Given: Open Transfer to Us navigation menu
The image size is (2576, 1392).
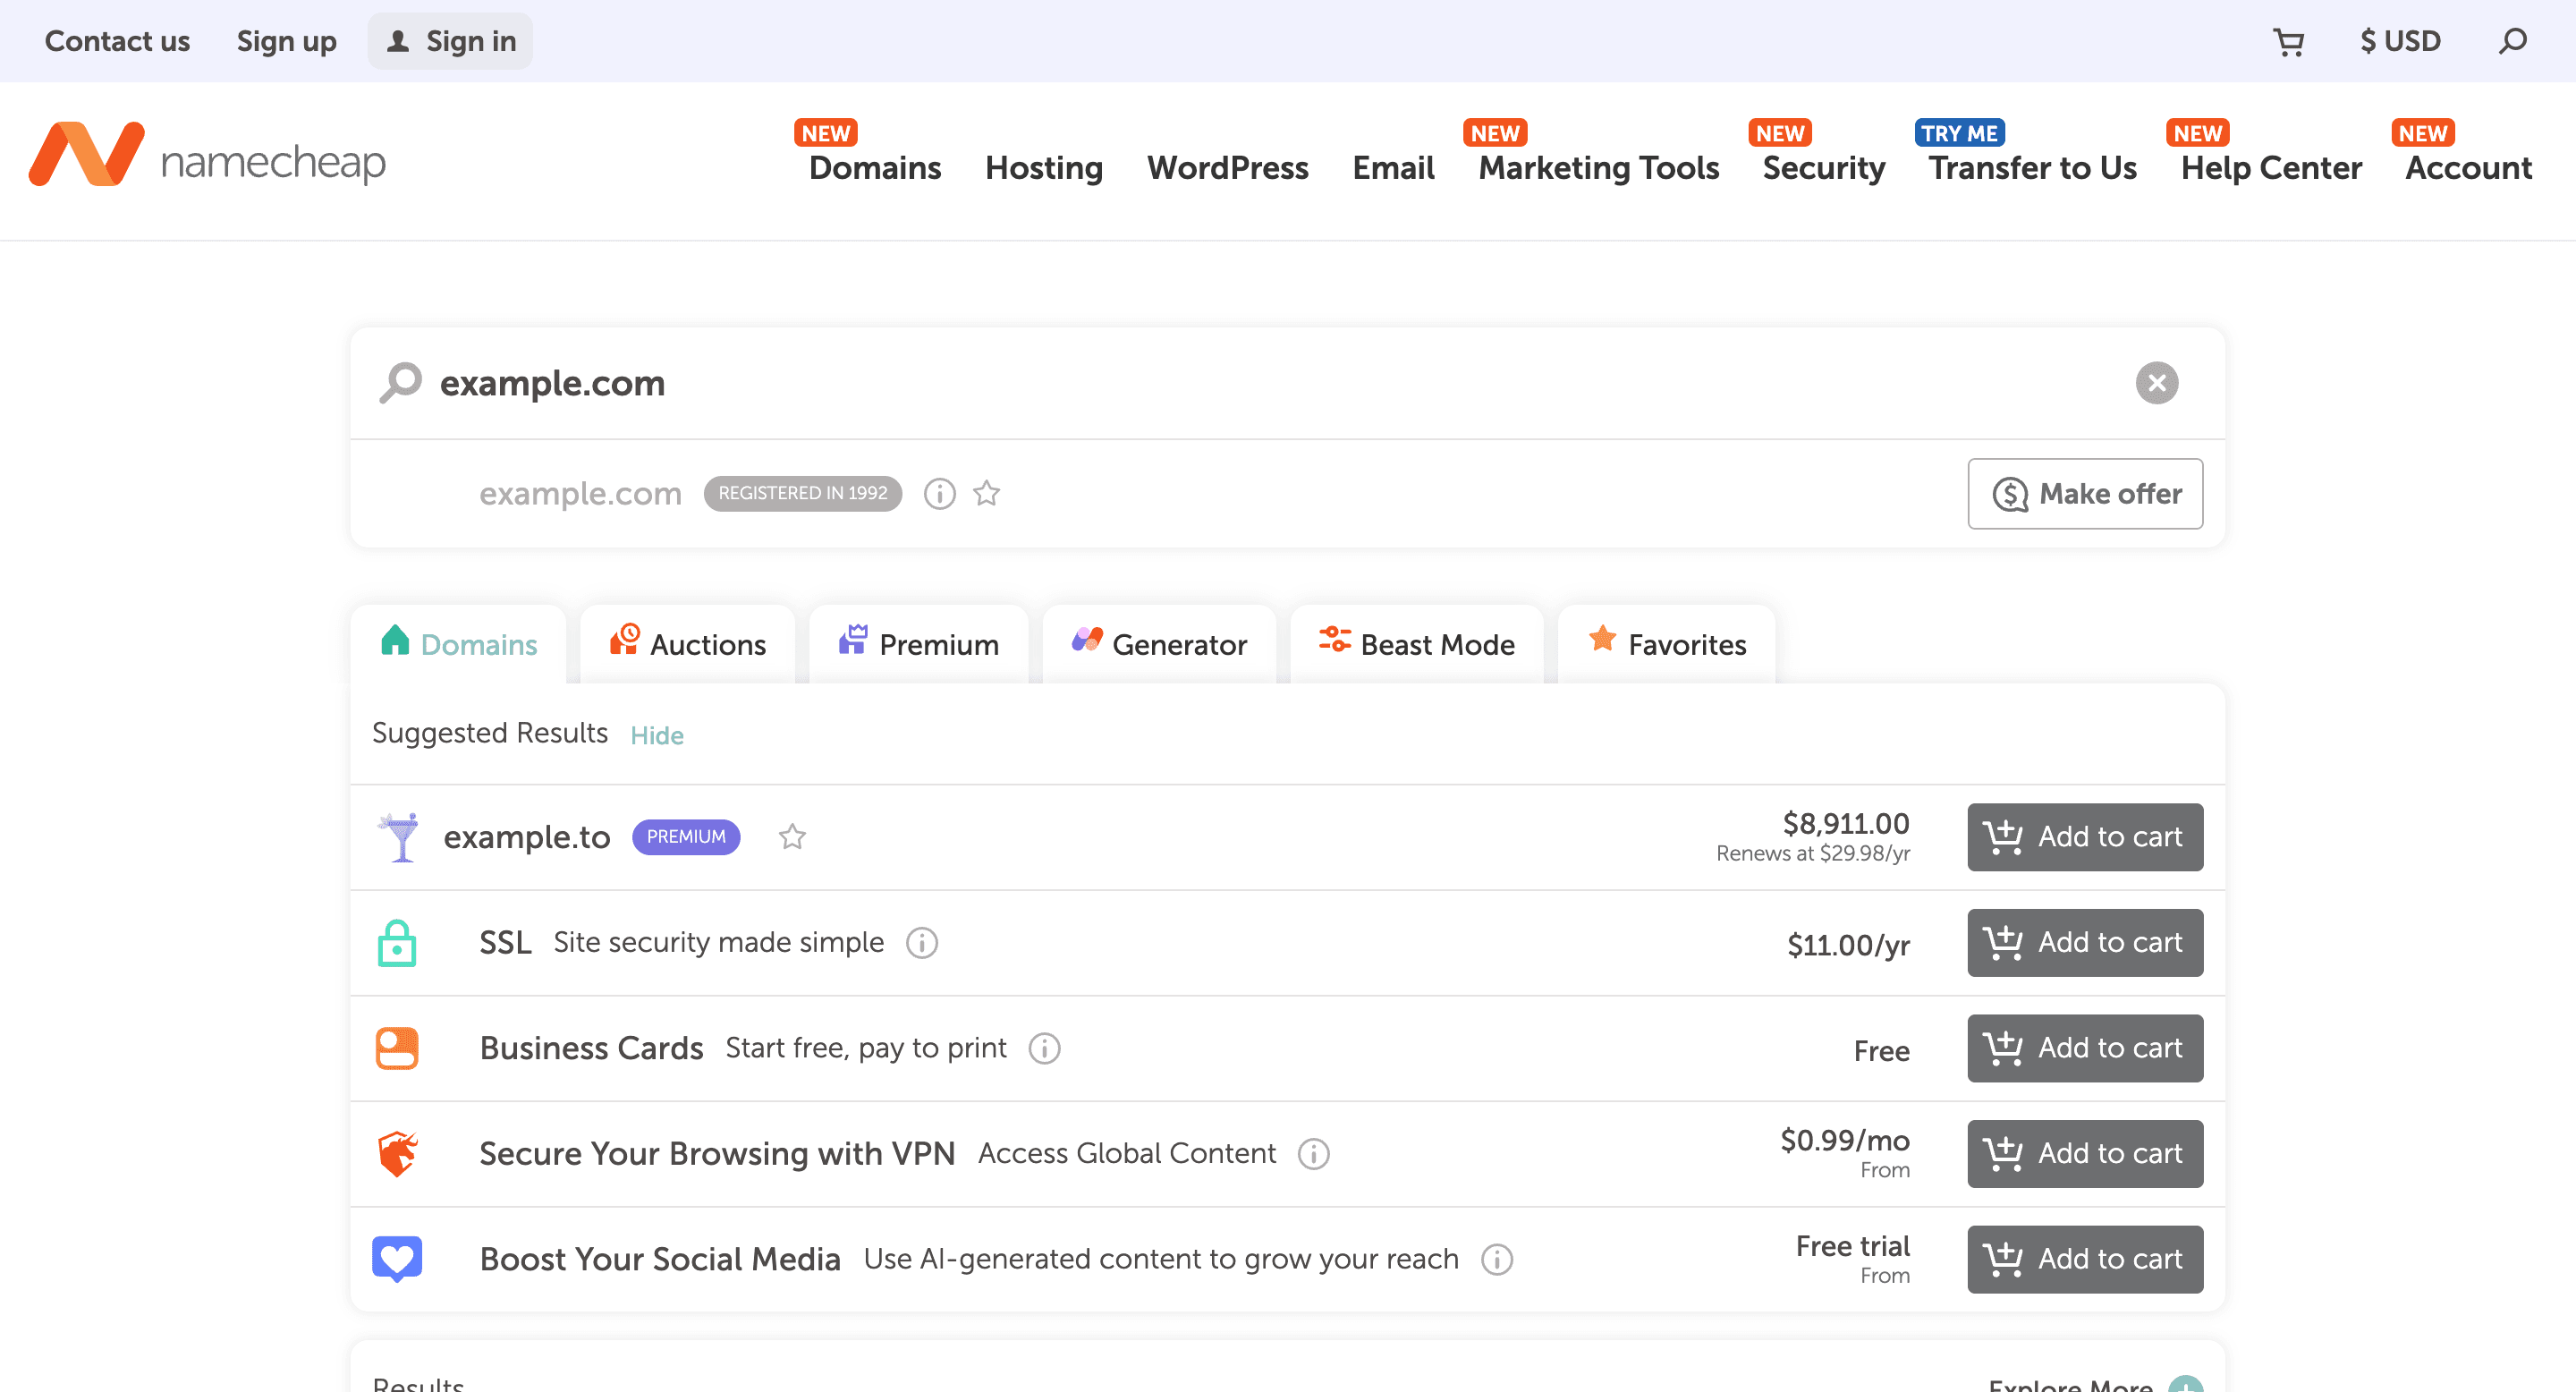Looking at the screenshot, I should [2033, 168].
